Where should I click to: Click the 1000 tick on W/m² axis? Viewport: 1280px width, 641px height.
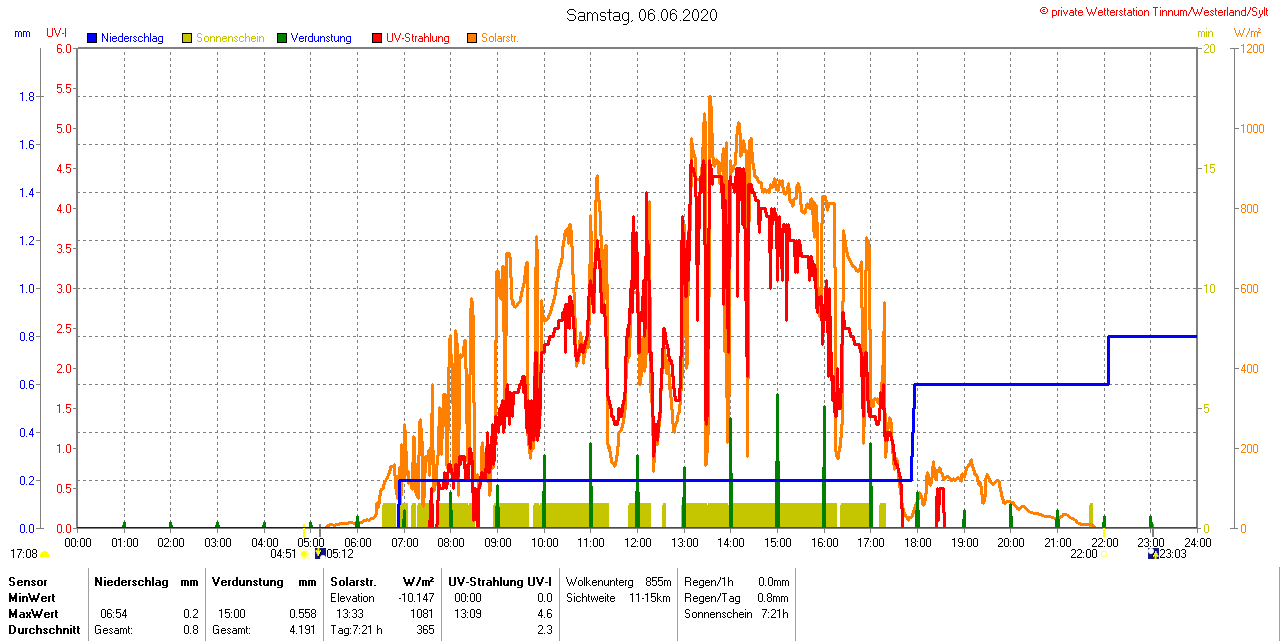(1251, 128)
